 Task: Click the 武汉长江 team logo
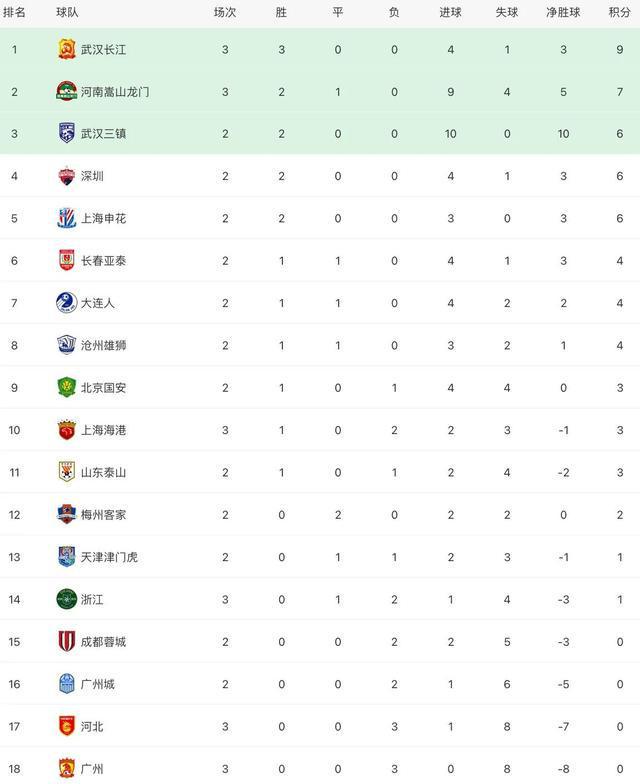click(66, 50)
